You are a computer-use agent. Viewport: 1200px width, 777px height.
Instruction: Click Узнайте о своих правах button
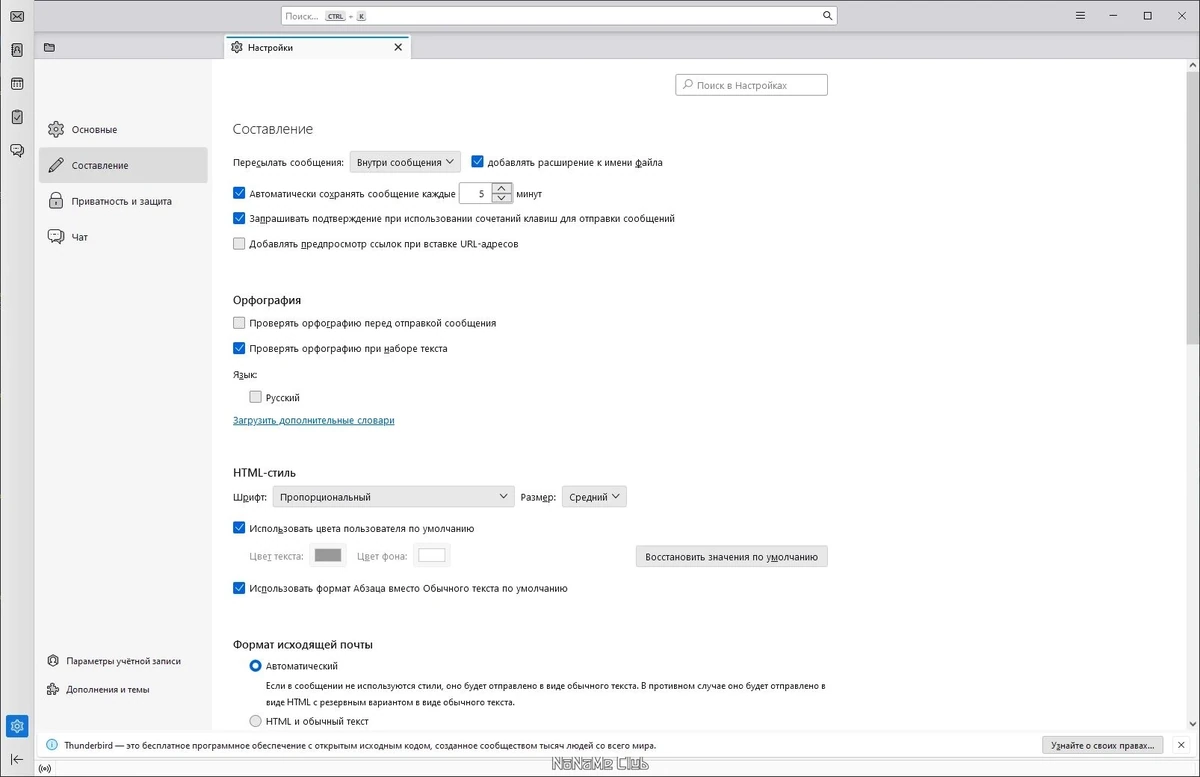[x=1103, y=745]
